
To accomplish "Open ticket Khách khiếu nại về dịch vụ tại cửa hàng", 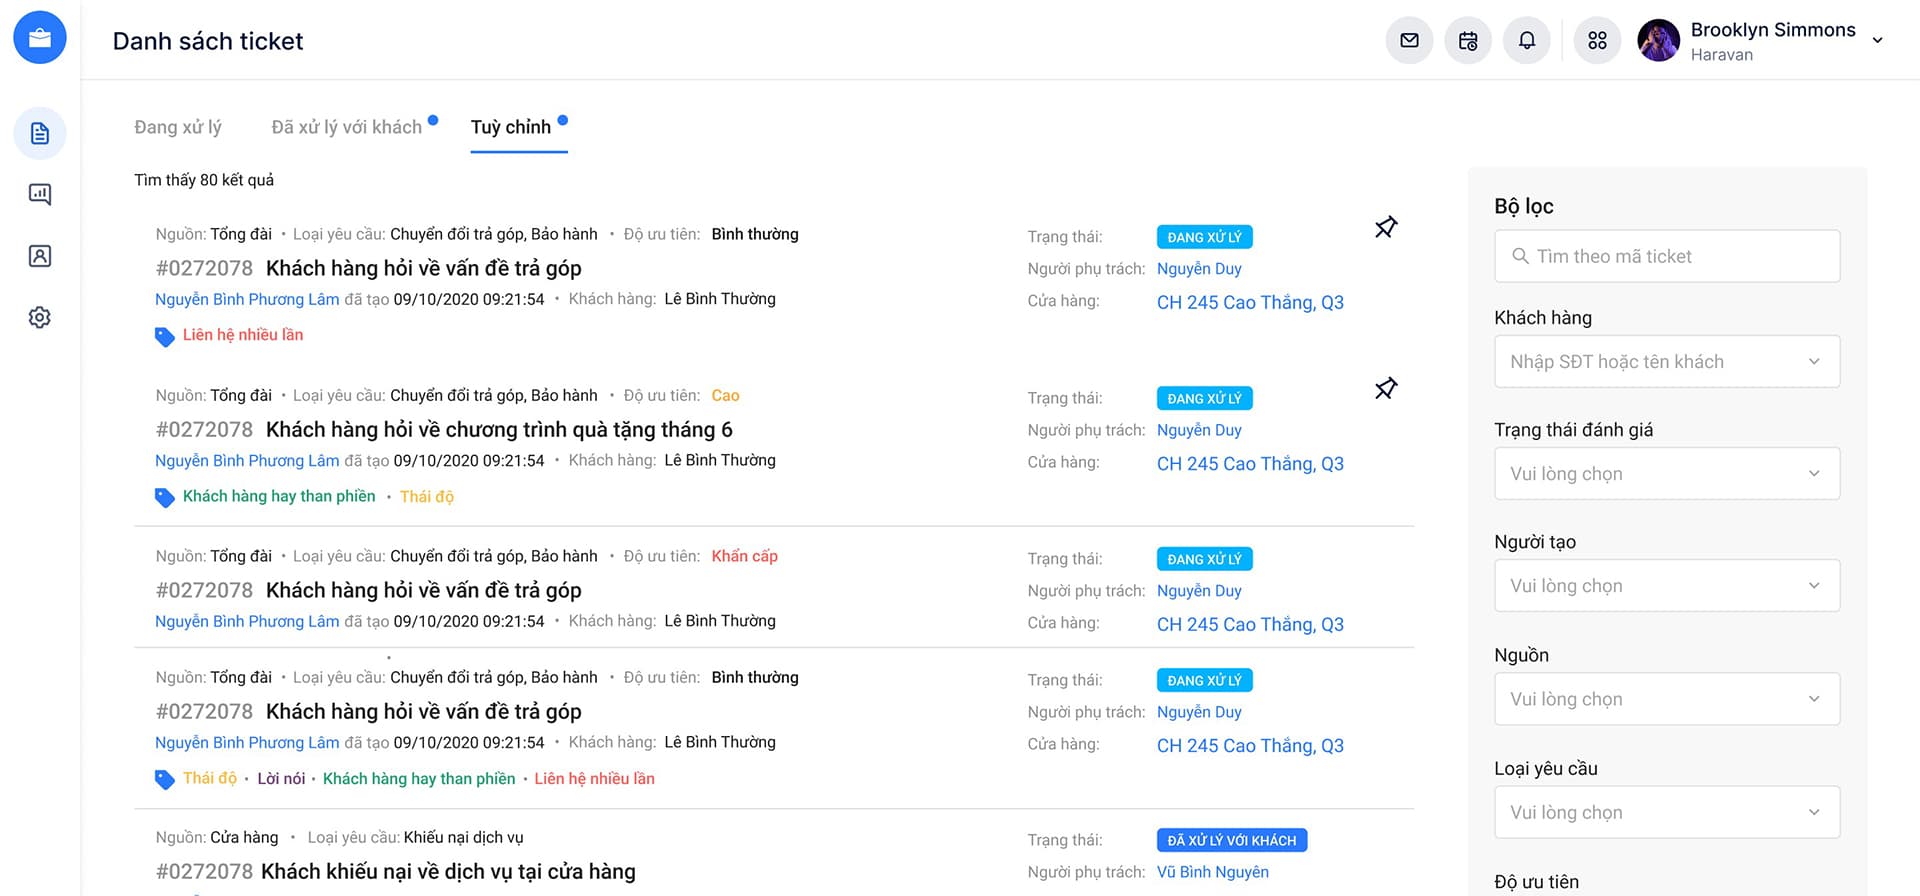I will (x=448, y=871).
